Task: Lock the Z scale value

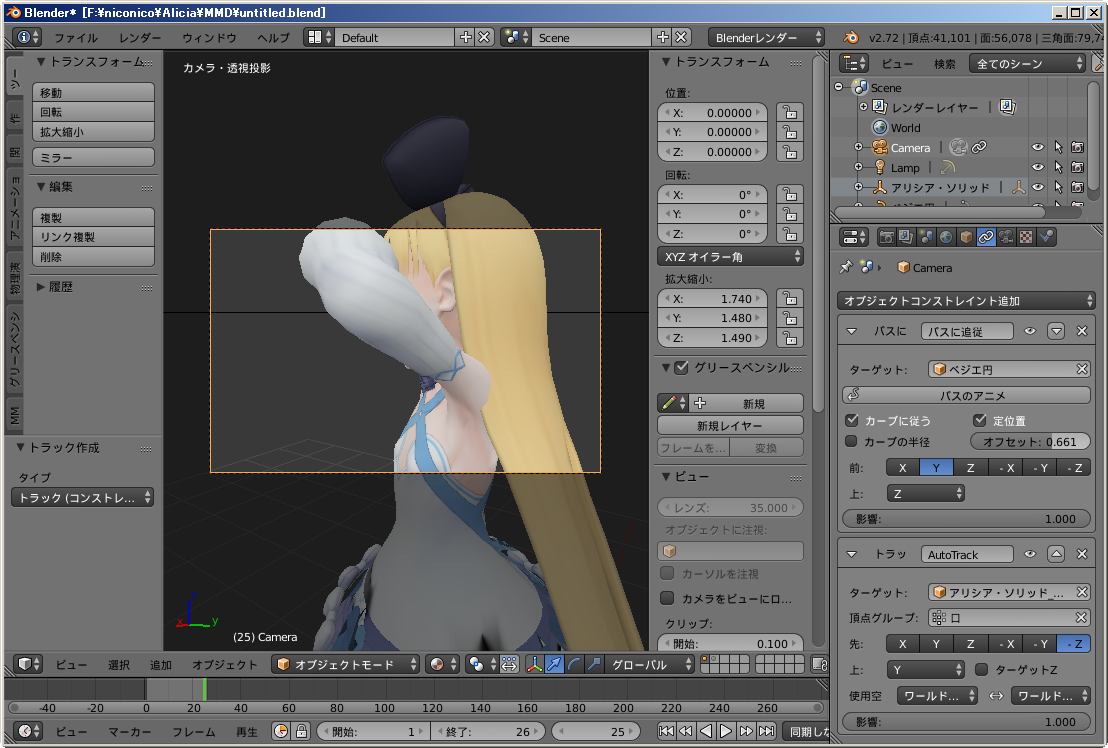Action: click(789, 338)
